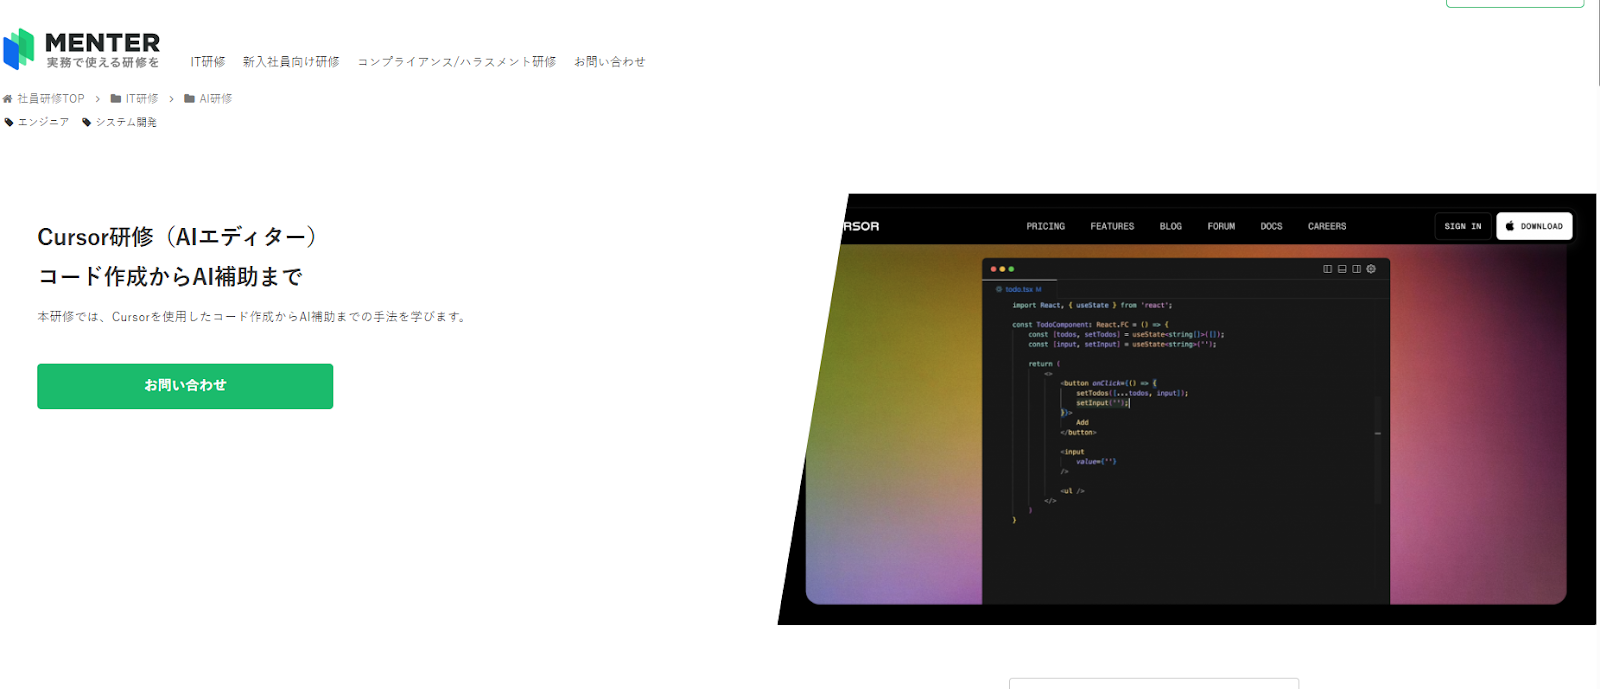The image size is (1600, 689).
Task: Click the MENTER logo icon
Action: click(x=19, y=48)
